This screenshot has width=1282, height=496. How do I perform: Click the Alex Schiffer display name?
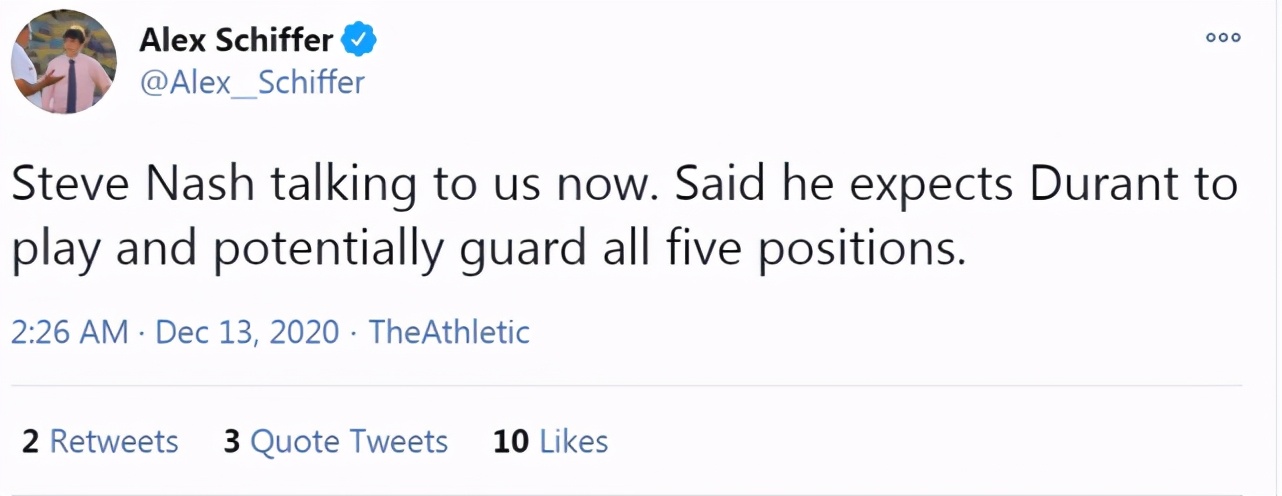tap(236, 40)
